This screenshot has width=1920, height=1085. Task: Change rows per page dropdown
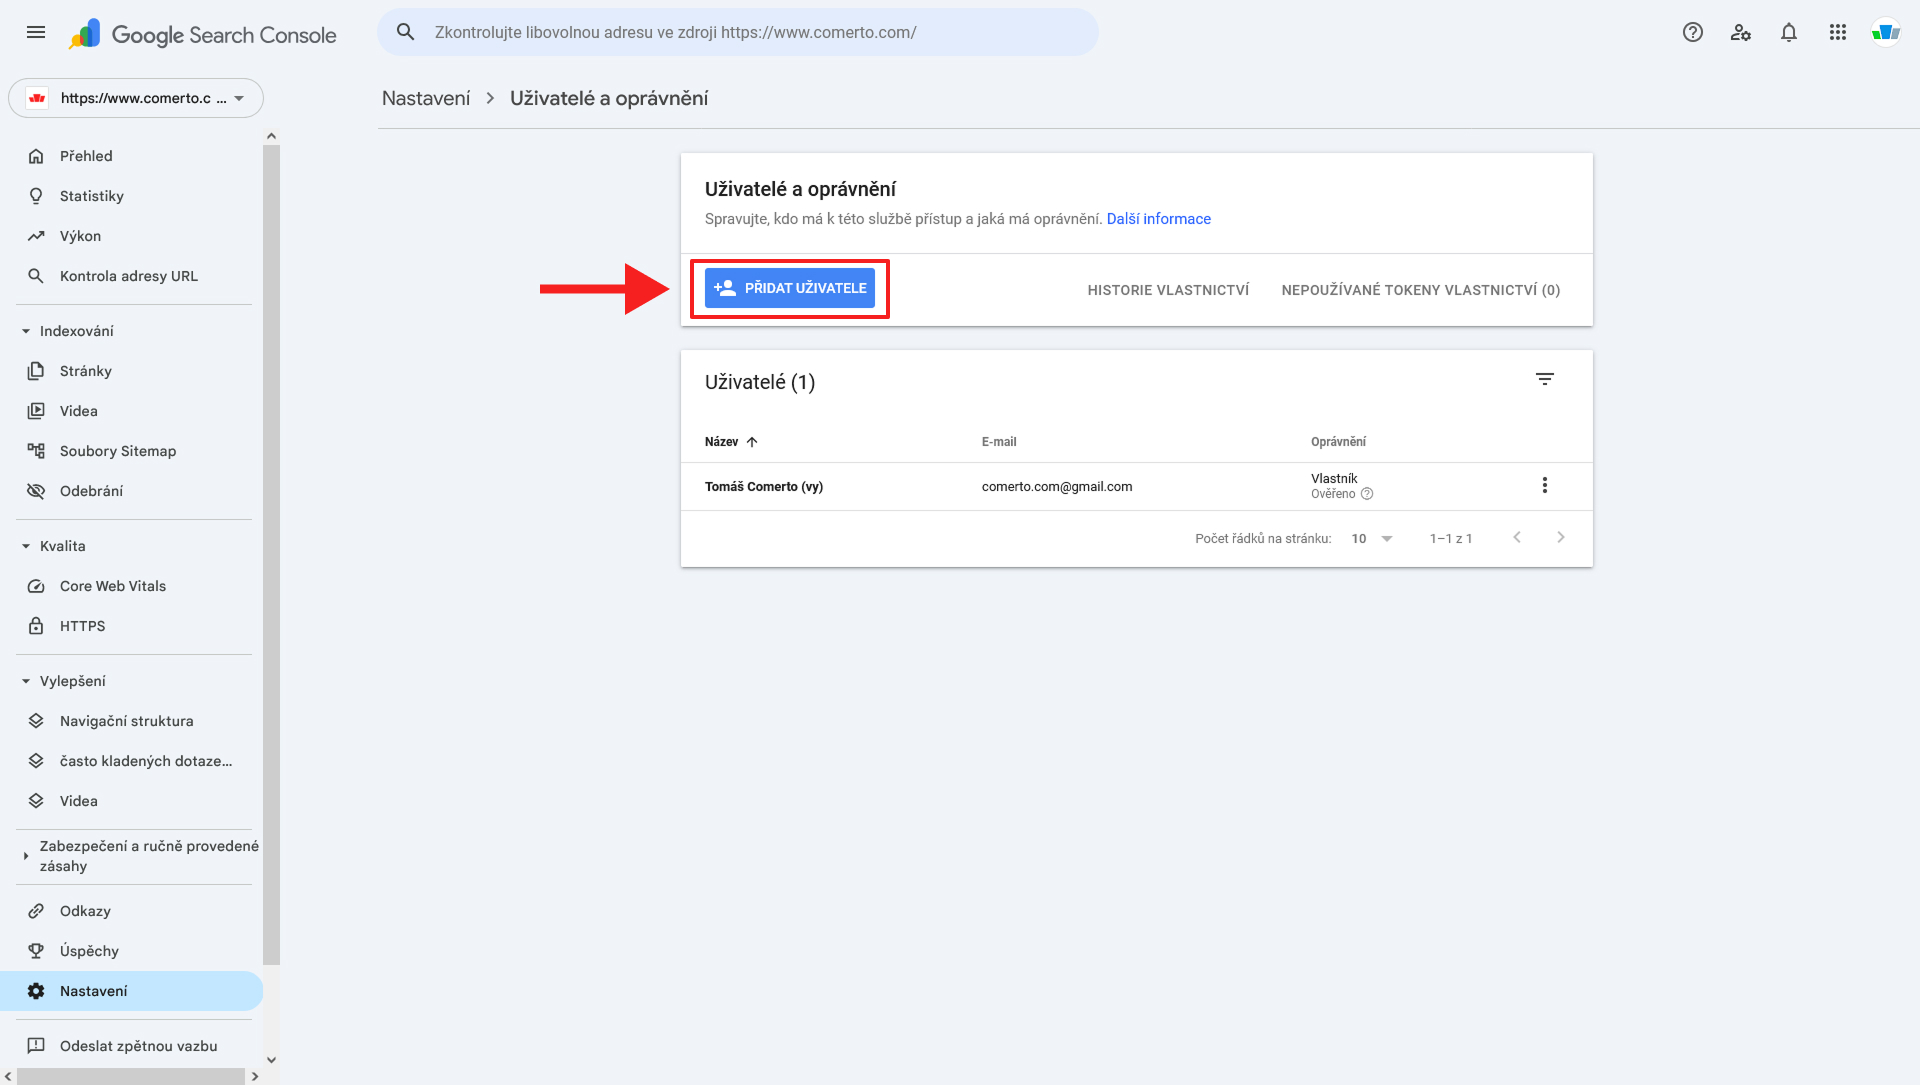click(x=1372, y=539)
